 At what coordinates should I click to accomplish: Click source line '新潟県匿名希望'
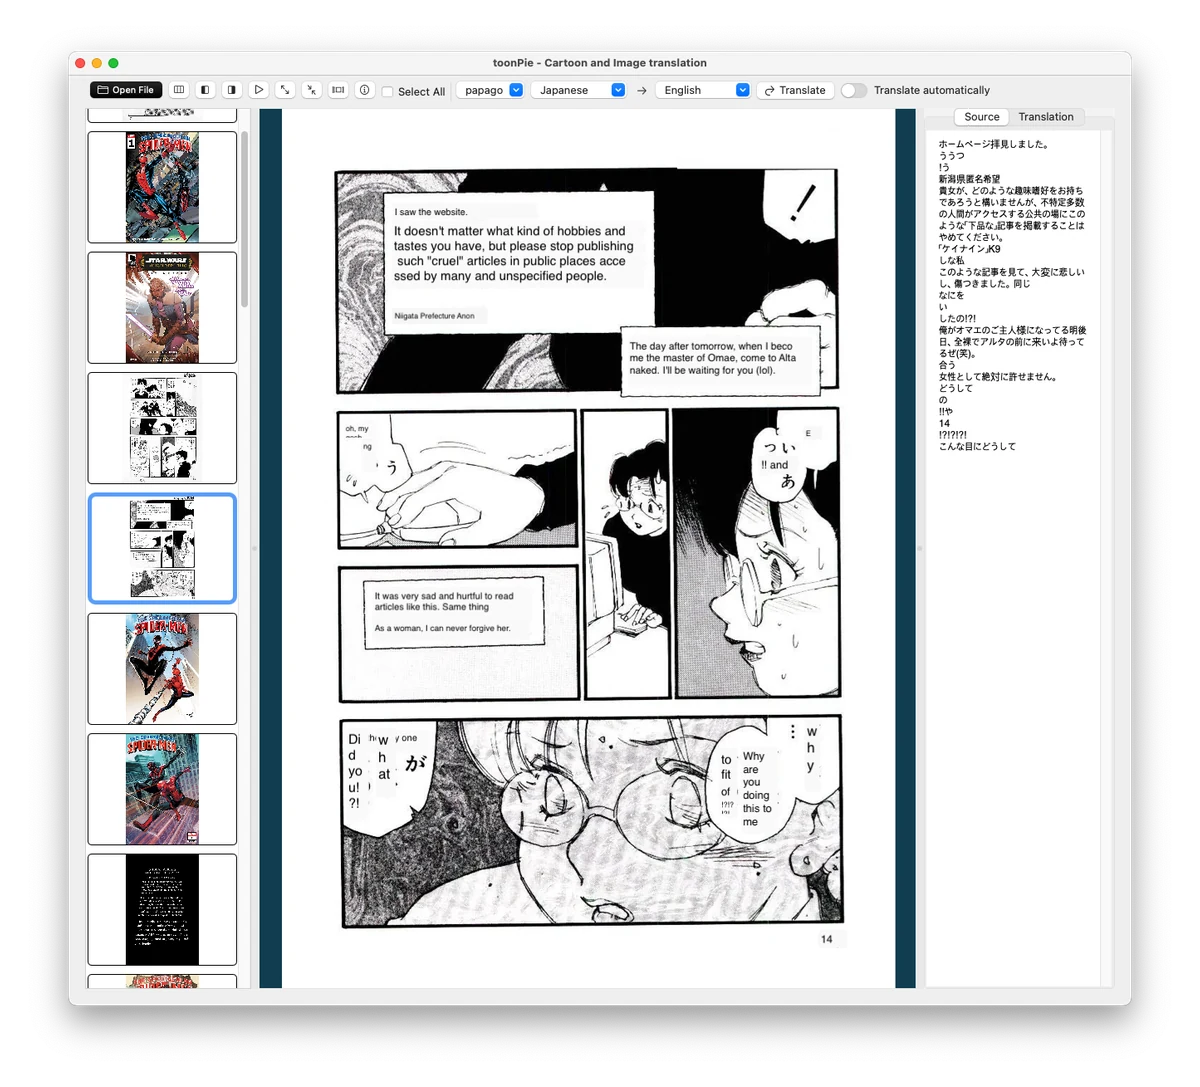(969, 179)
